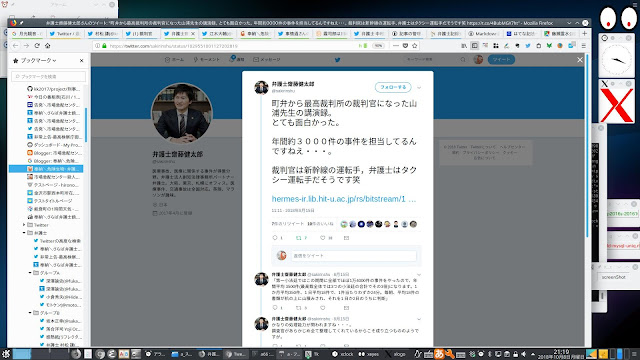Click the xclock taskbar entry
640x360 pixels.
pyautogui.click(x=343, y=354)
